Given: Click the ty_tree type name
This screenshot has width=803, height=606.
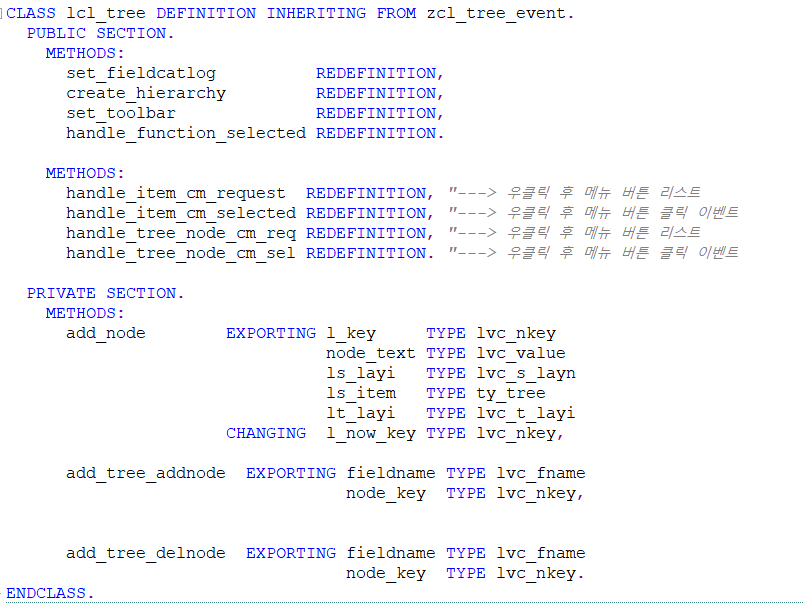Looking at the screenshot, I should click(511, 393).
